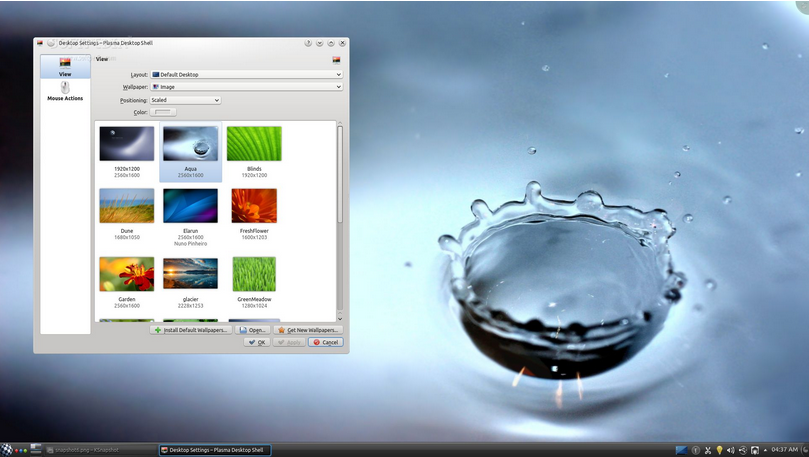Open the Layout dropdown showing Default Desktop

point(247,74)
